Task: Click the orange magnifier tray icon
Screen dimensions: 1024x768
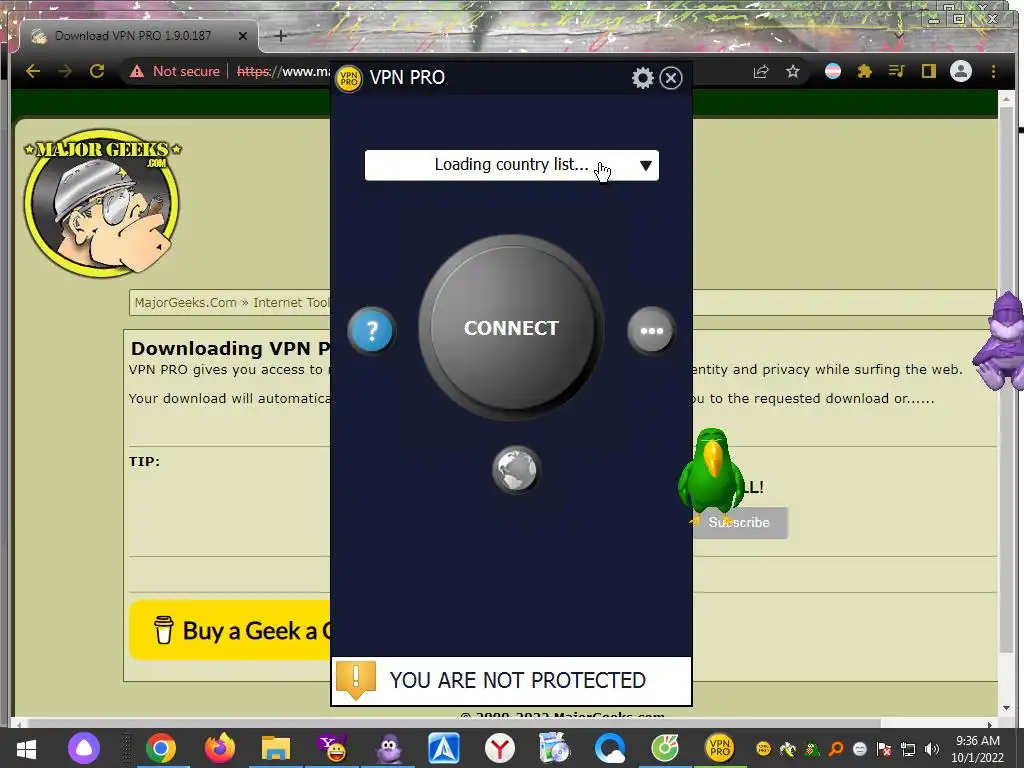Action: click(x=836, y=748)
